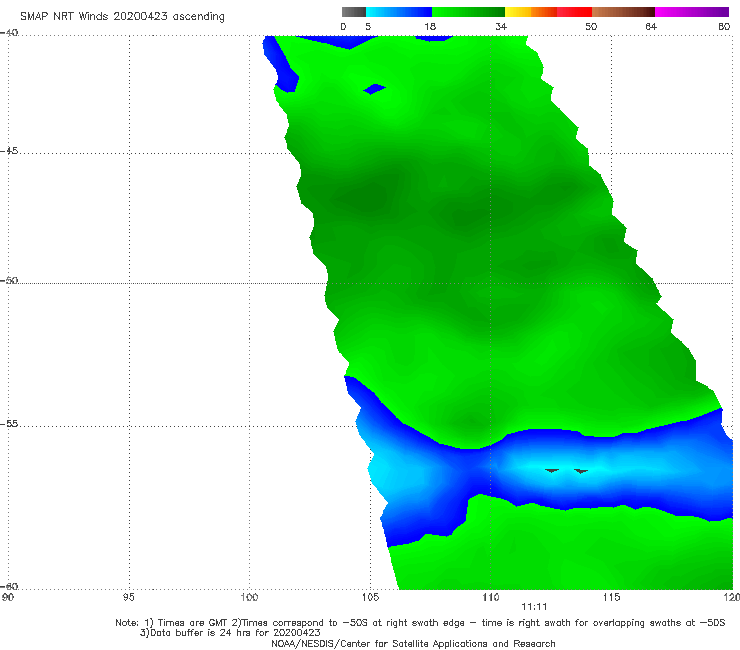
Task: Click the title SMAP NRT Winds 20200423 ascending
Action: click(122, 17)
